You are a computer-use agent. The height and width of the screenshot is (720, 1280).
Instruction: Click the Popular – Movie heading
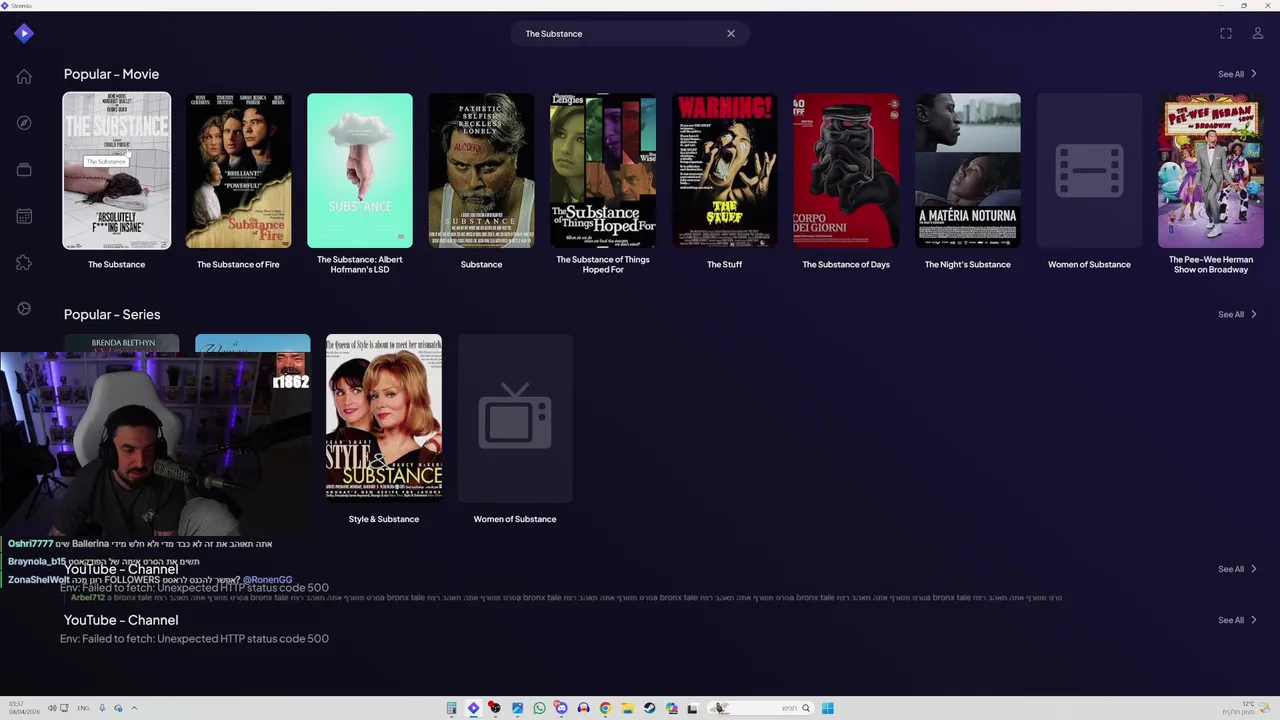[111, 74]
